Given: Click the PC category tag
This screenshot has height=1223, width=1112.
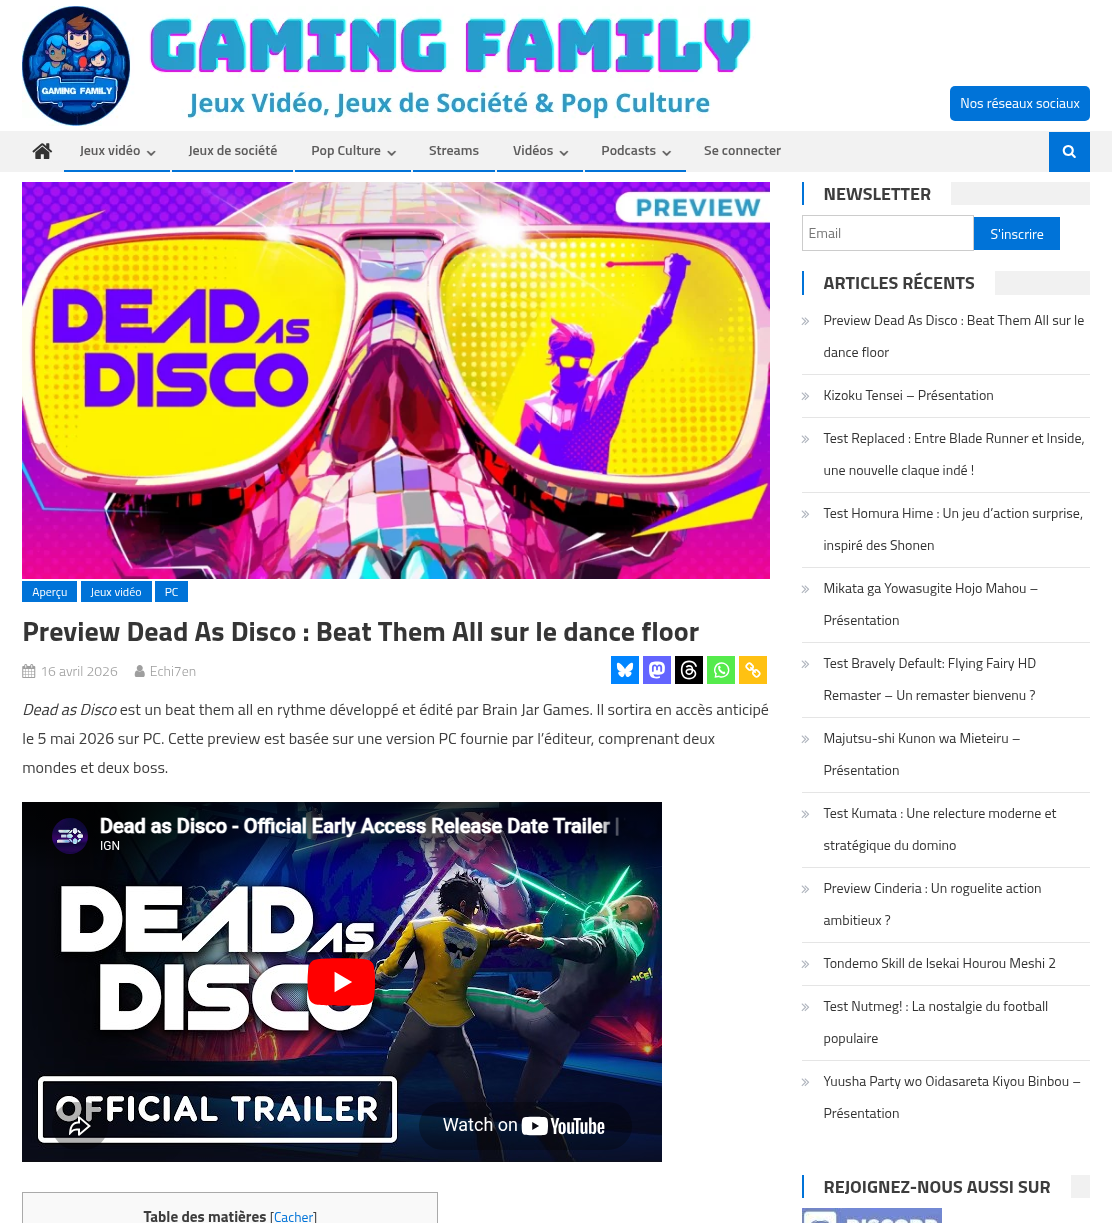Looking at the screenshot, I should [x=171, y=592].
